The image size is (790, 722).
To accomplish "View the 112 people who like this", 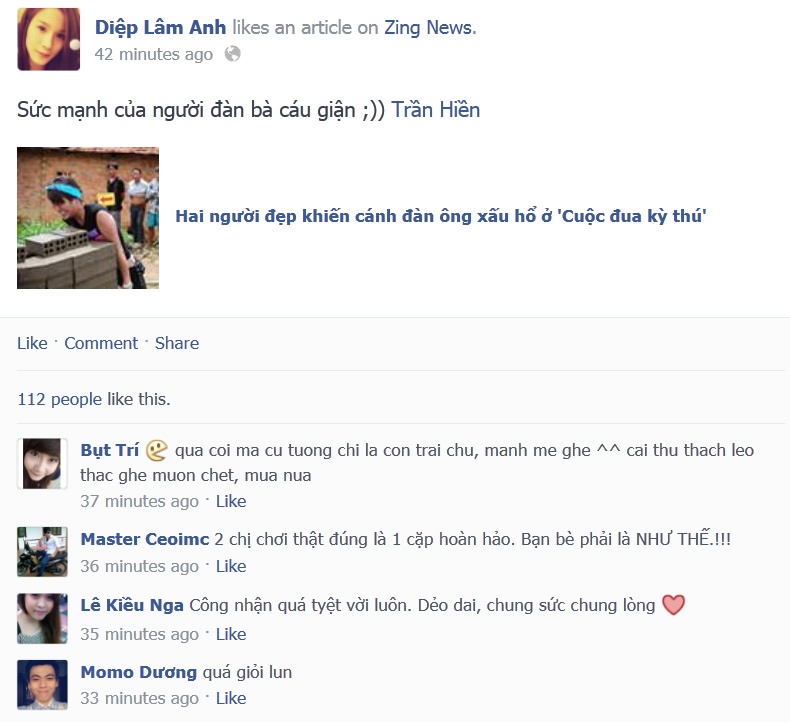I will pos(59,399).
